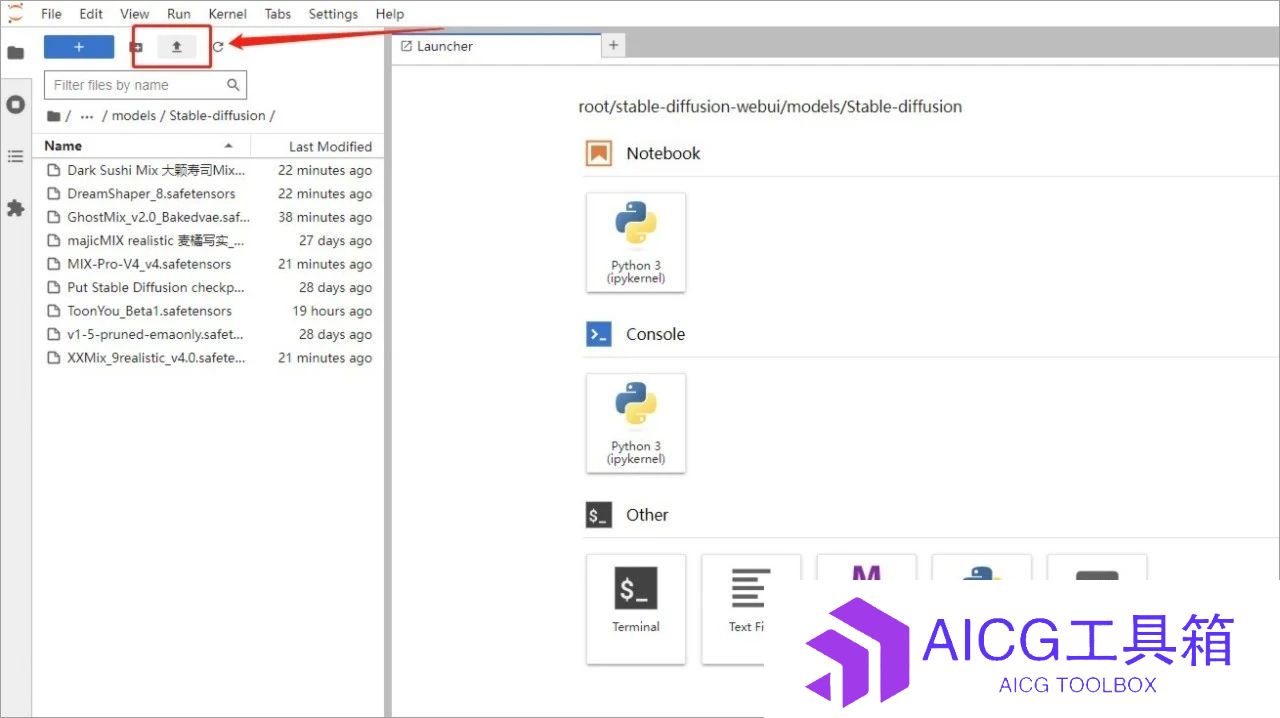Launch Python 3 notebook card
Image resolution: width=1280 pixels, height=718 pixels.
click(x=636, y=243)
